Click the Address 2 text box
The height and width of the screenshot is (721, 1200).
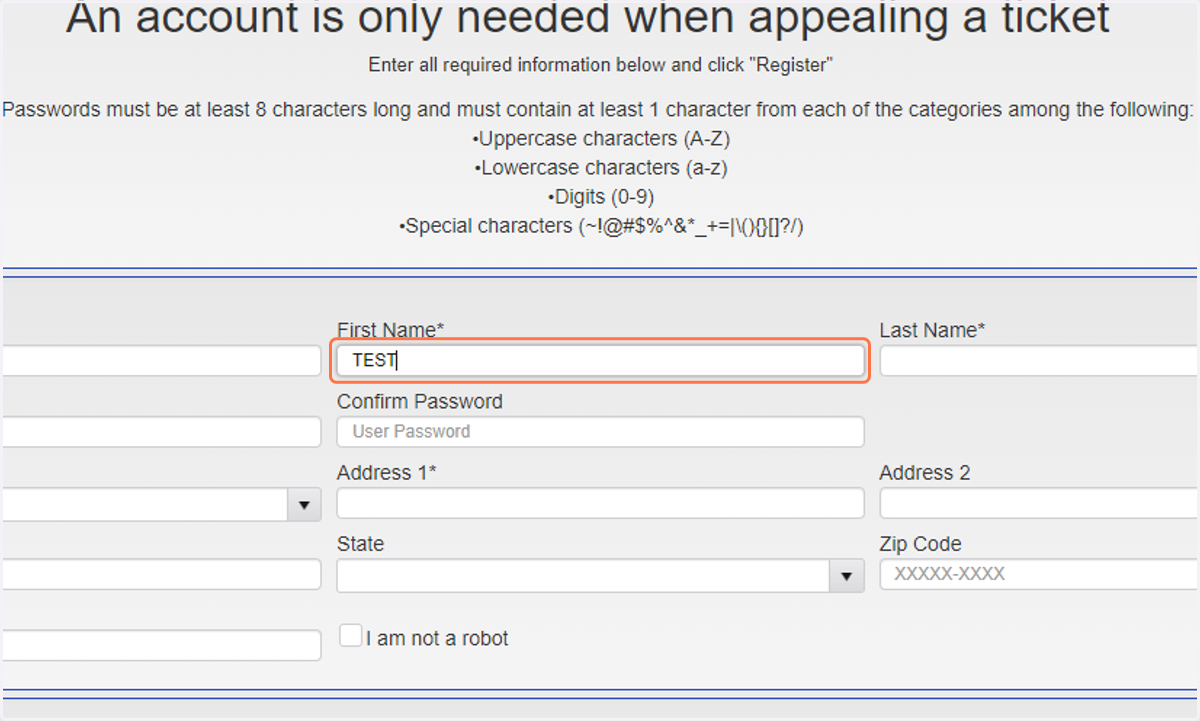coord(1039,504)
